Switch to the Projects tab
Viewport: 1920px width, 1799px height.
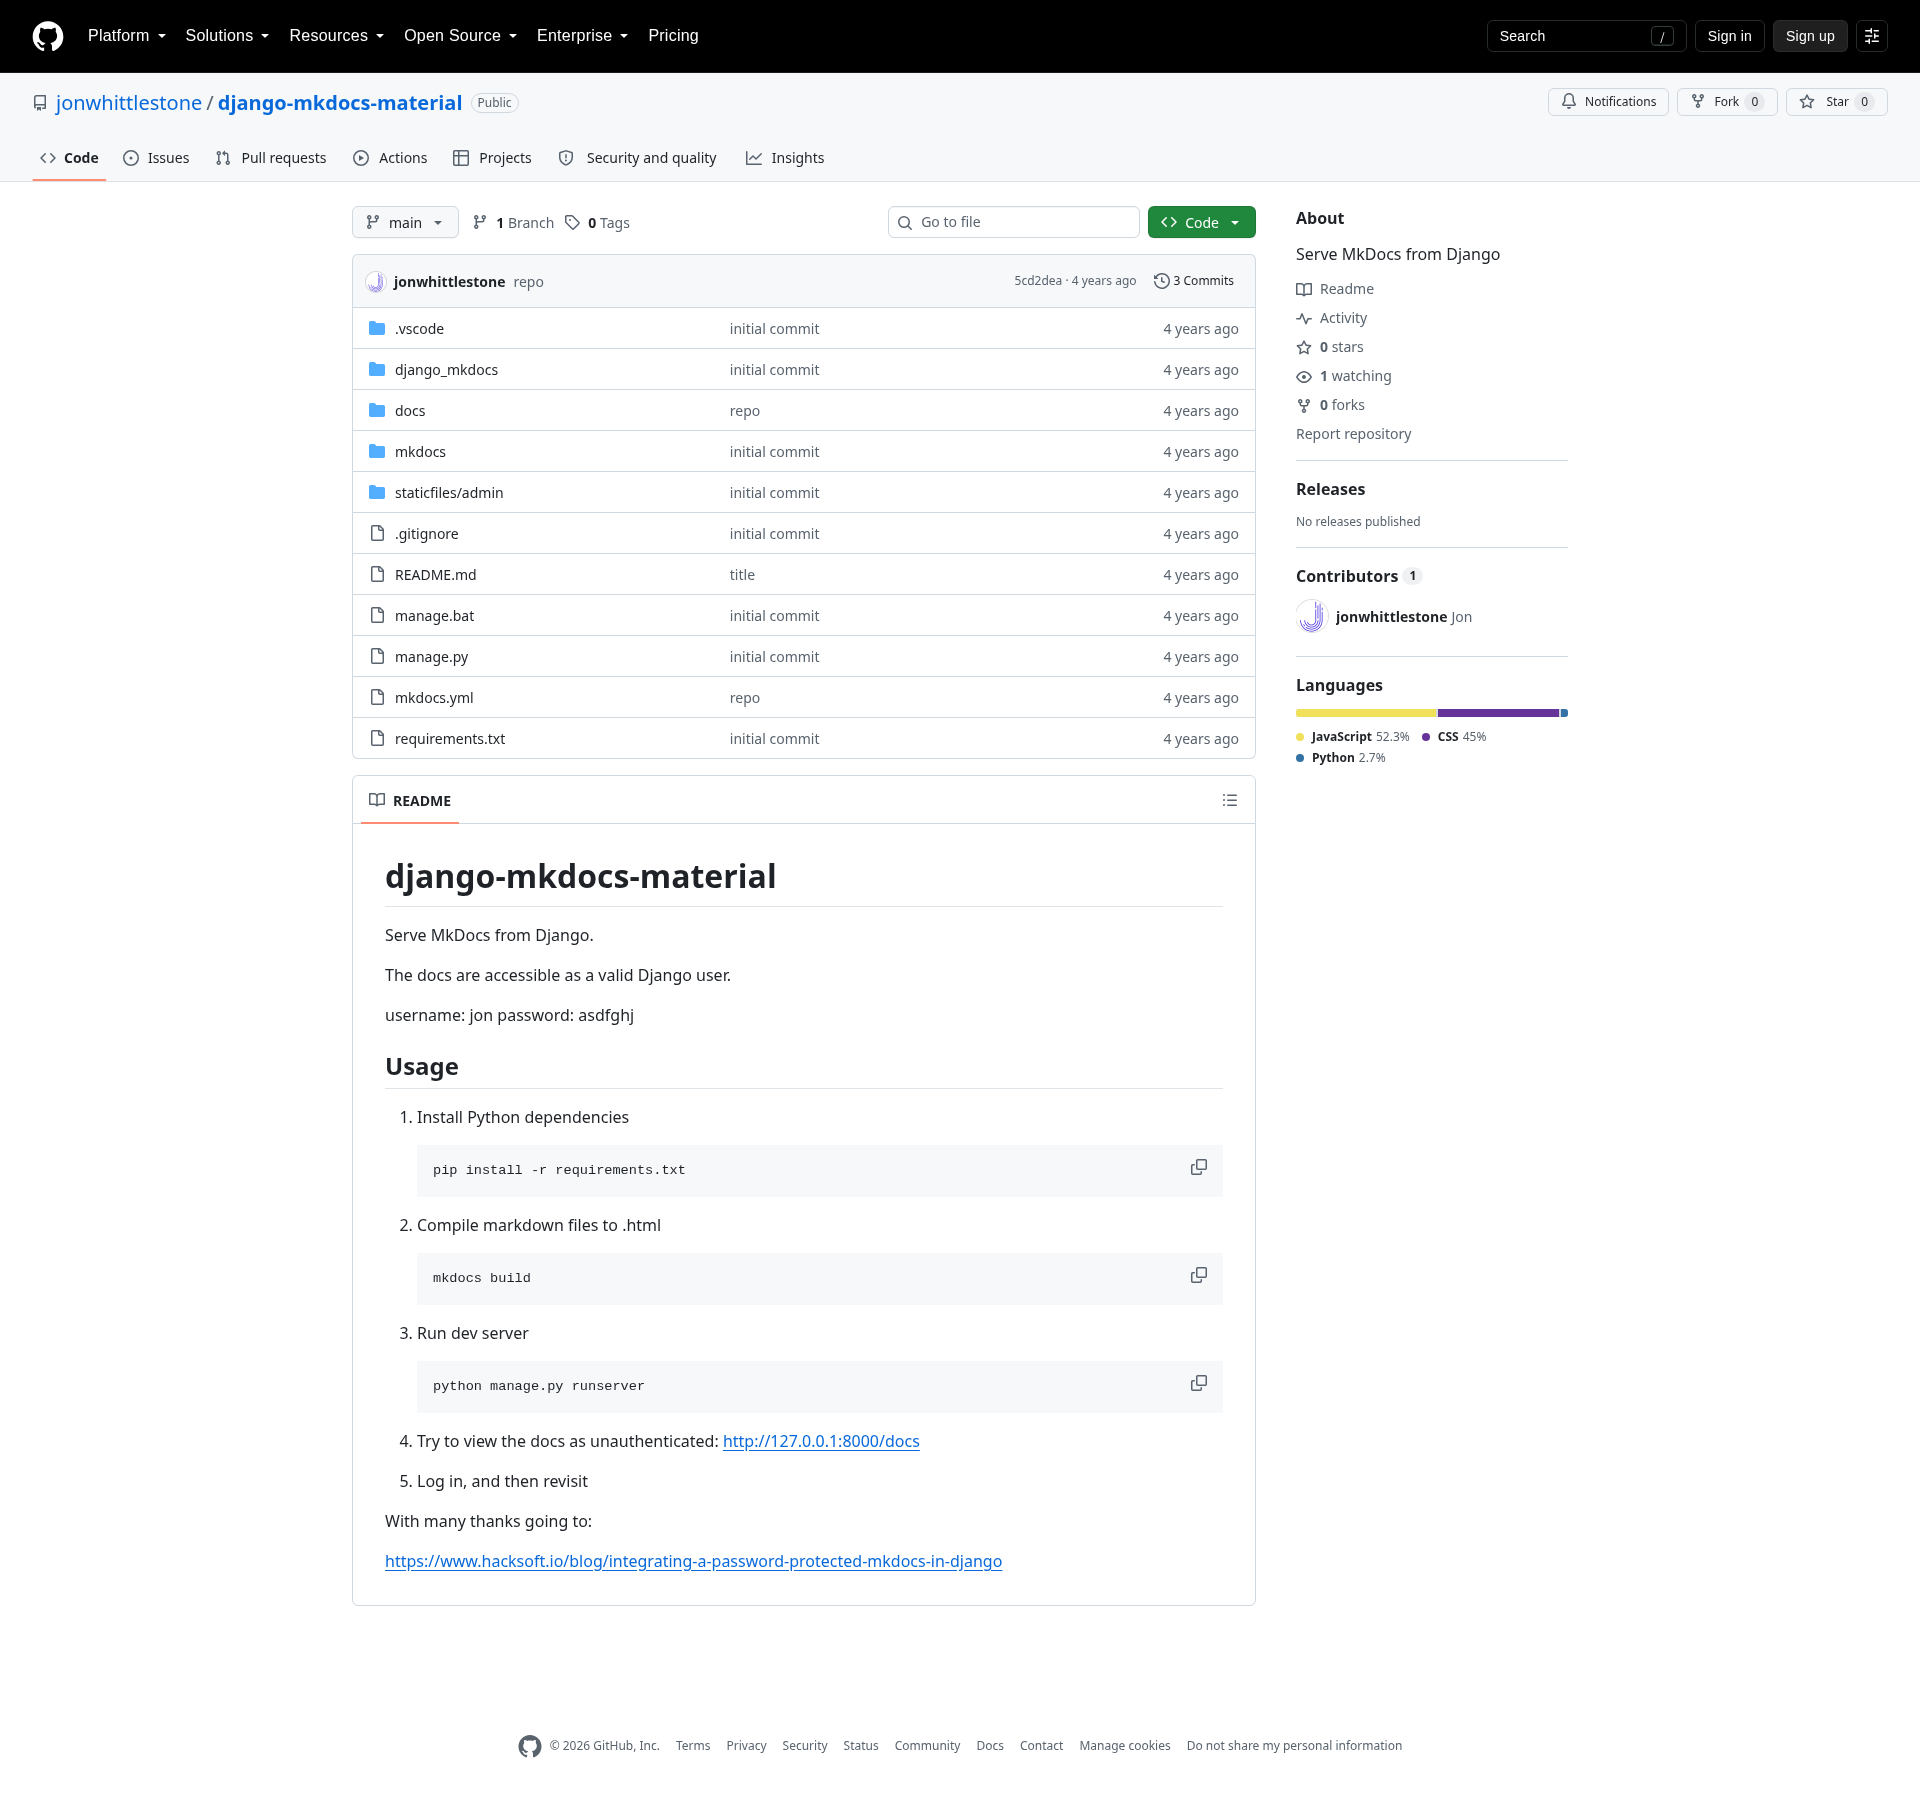click(492, 158)
